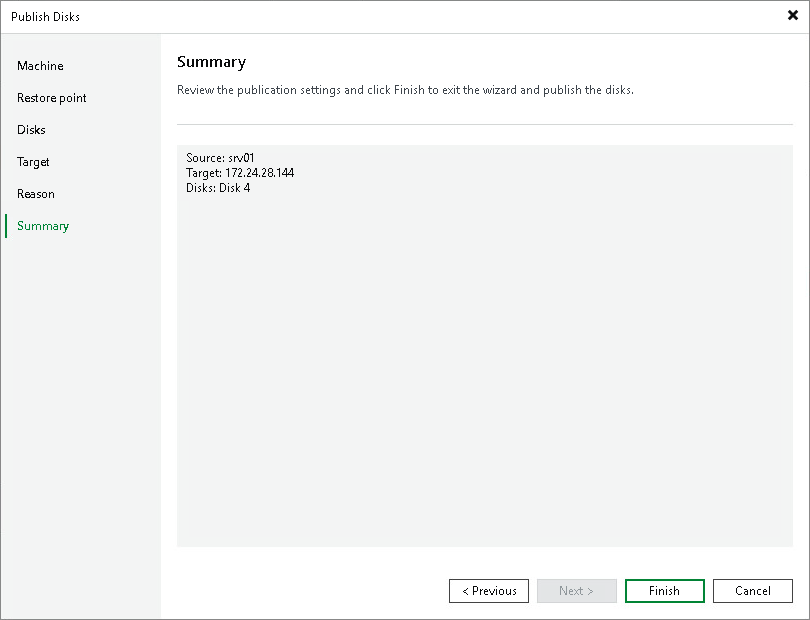
Task: Click the left step navigation panel
Action: [80, 400]
